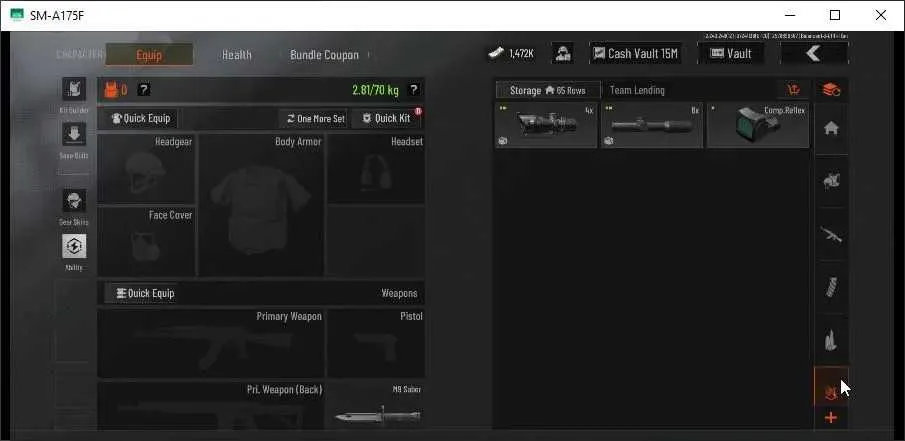Click the Save Builds download icon
Image resolution: width=905 pixels, height=441 pixels.
(x=74, y=134)
